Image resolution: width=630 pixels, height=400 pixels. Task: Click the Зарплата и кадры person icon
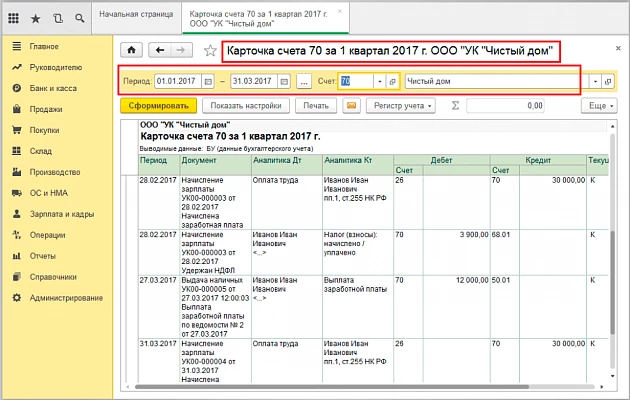(x=16, y=214)
